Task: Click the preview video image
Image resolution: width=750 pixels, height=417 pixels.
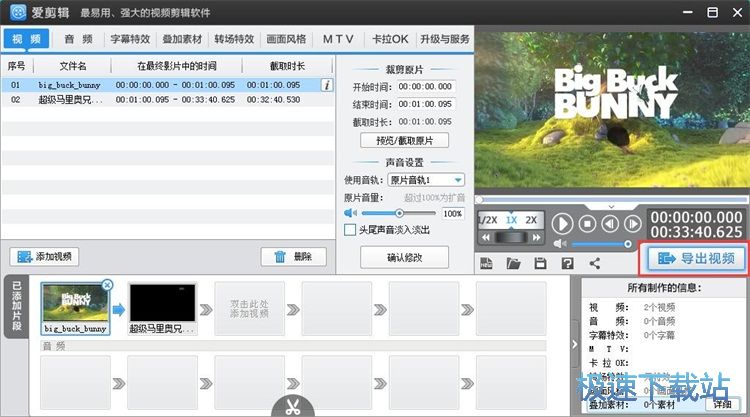Action: click(612, 110)
